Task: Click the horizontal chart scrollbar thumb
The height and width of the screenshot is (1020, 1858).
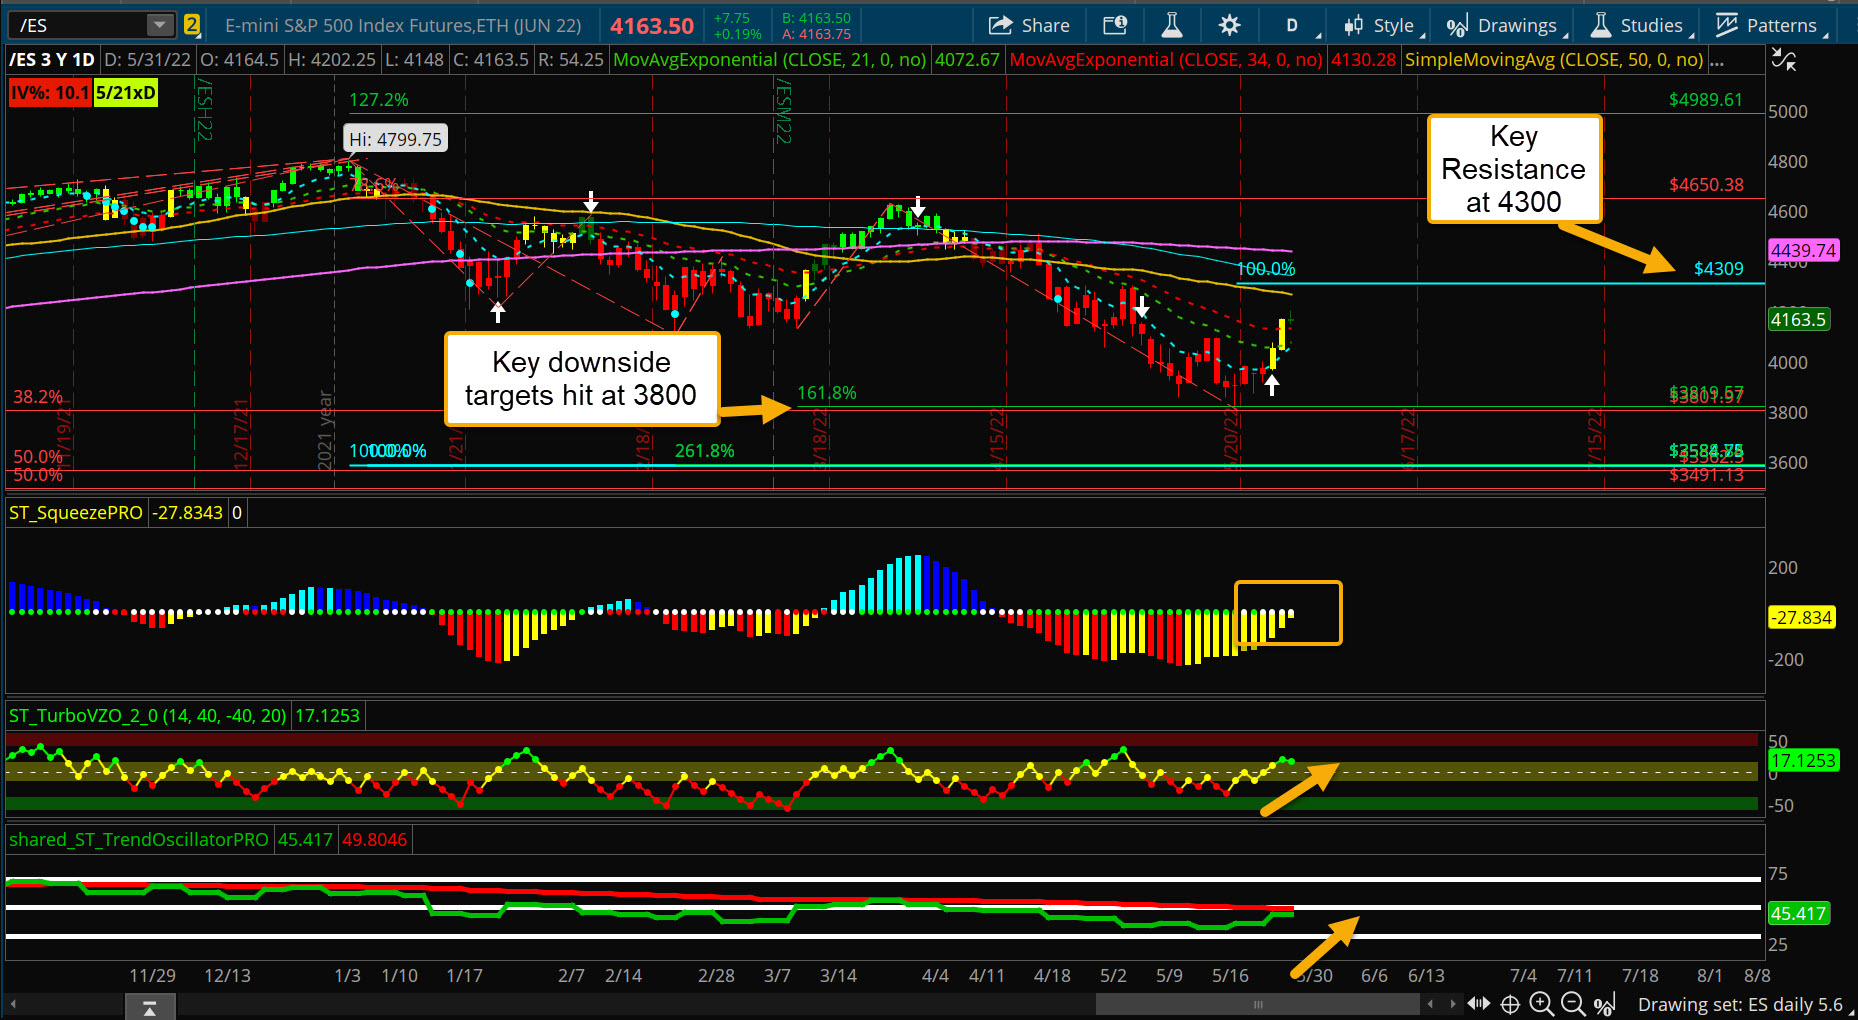Action: [1257, 1004]
